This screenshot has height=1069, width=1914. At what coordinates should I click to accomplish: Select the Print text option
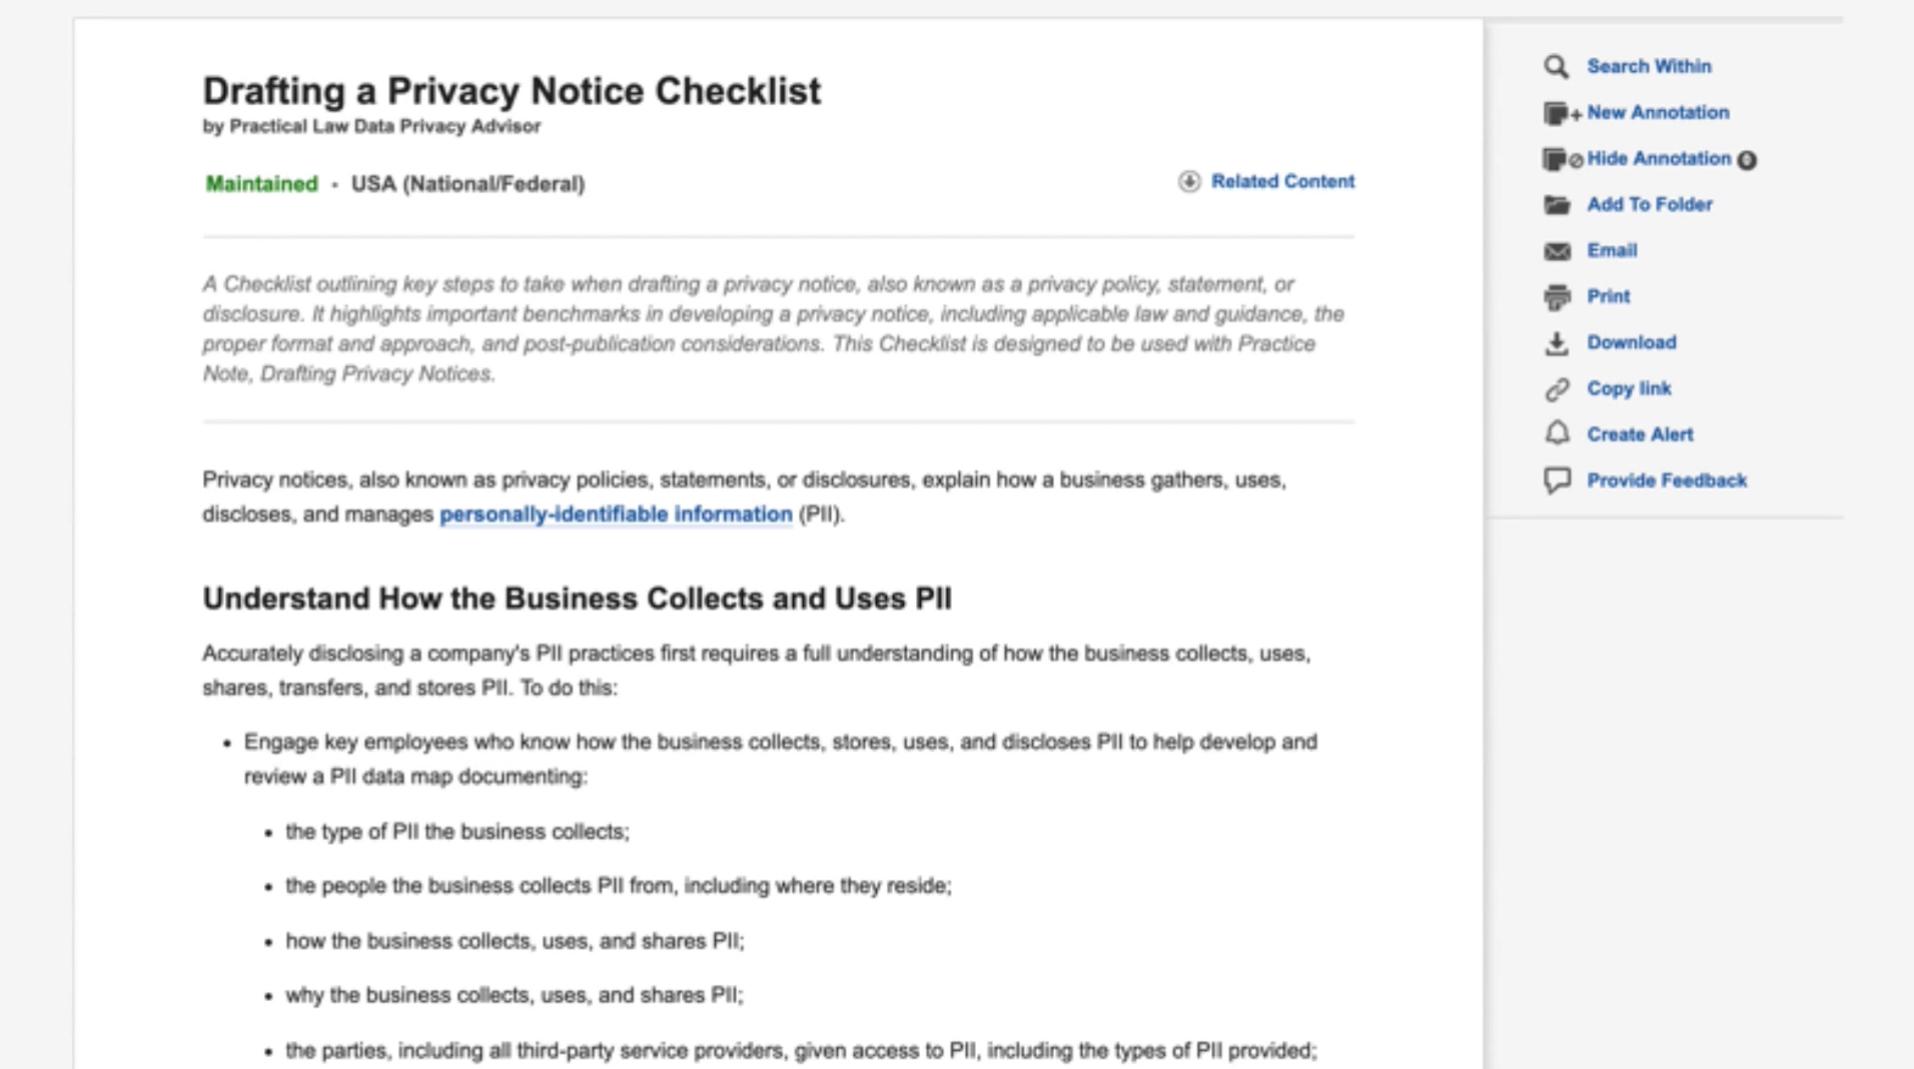pyautogui.click(x=1608, y=297)
